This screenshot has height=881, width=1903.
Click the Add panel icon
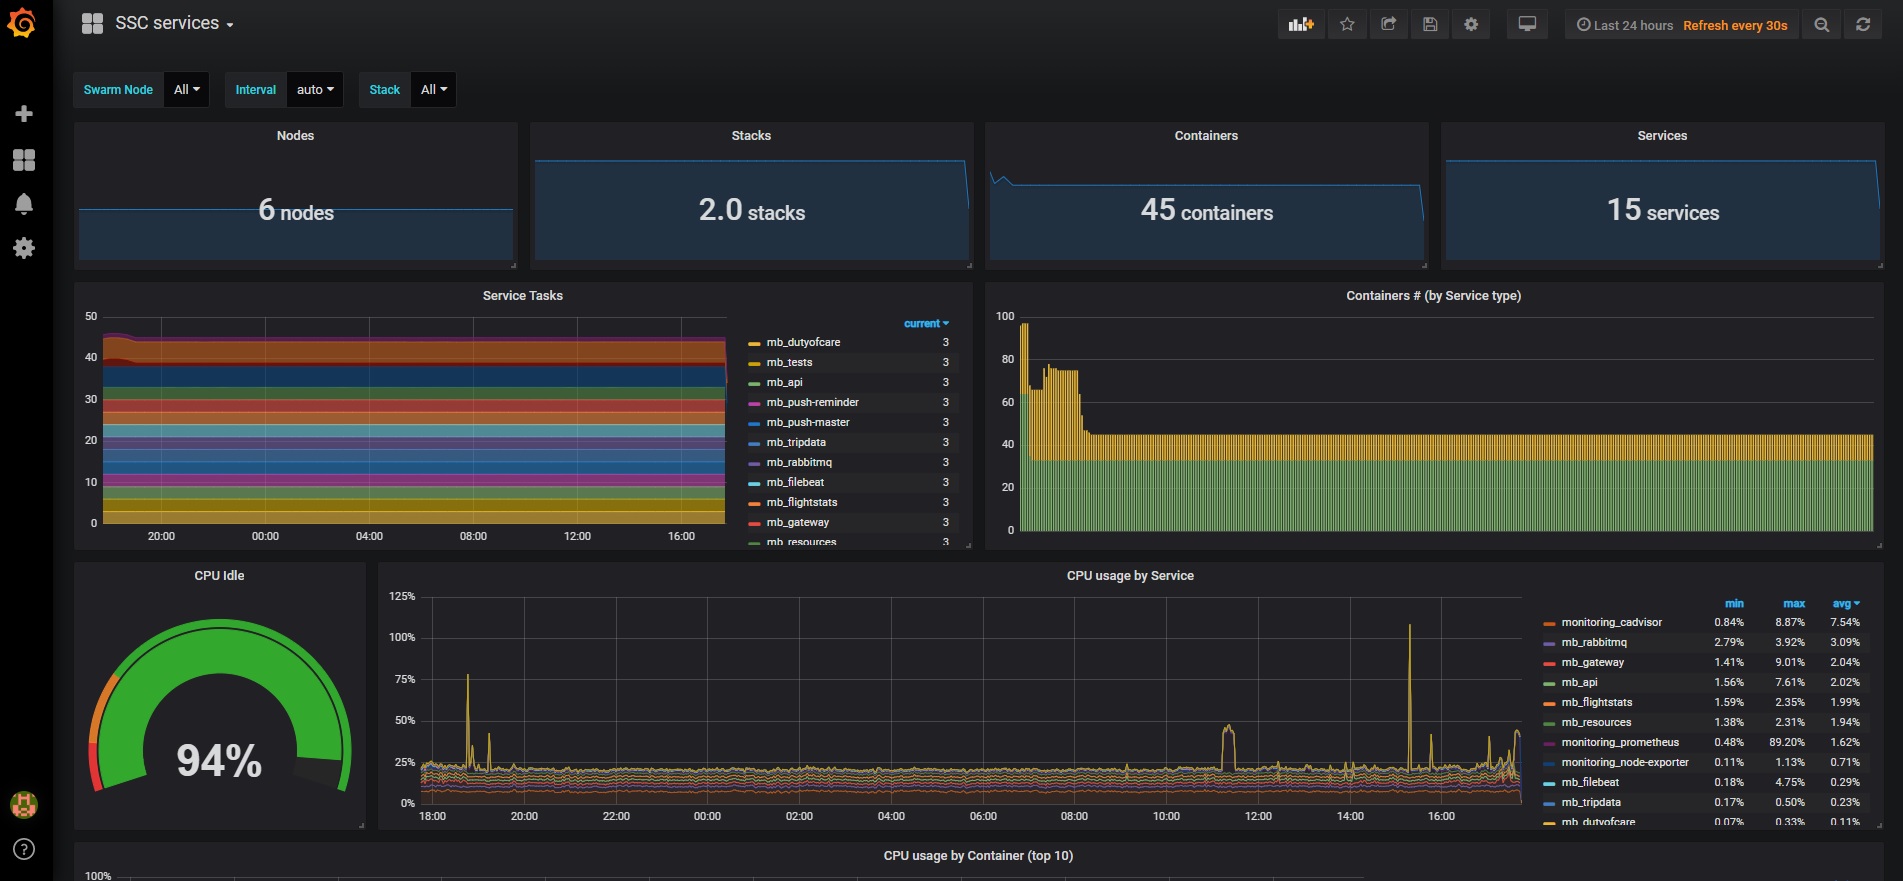(1300, 25)
